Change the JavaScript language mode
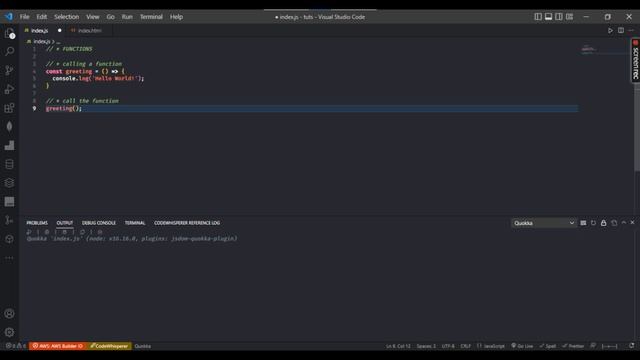640x360 pixels. tap(491, 346)
